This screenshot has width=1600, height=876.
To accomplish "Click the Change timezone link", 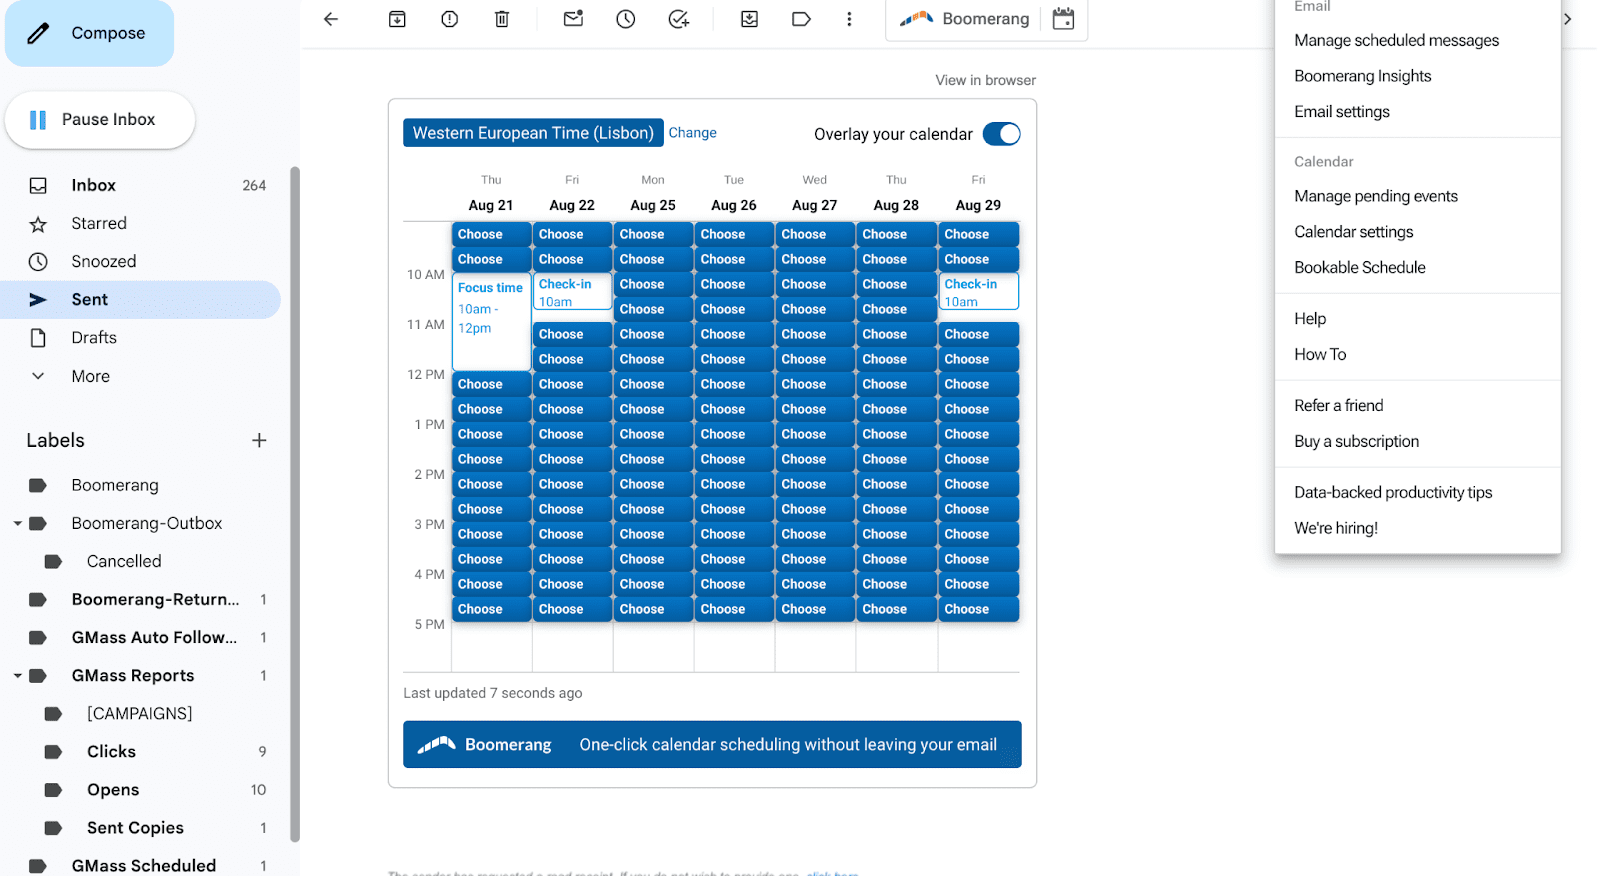I will coord(692,133).
